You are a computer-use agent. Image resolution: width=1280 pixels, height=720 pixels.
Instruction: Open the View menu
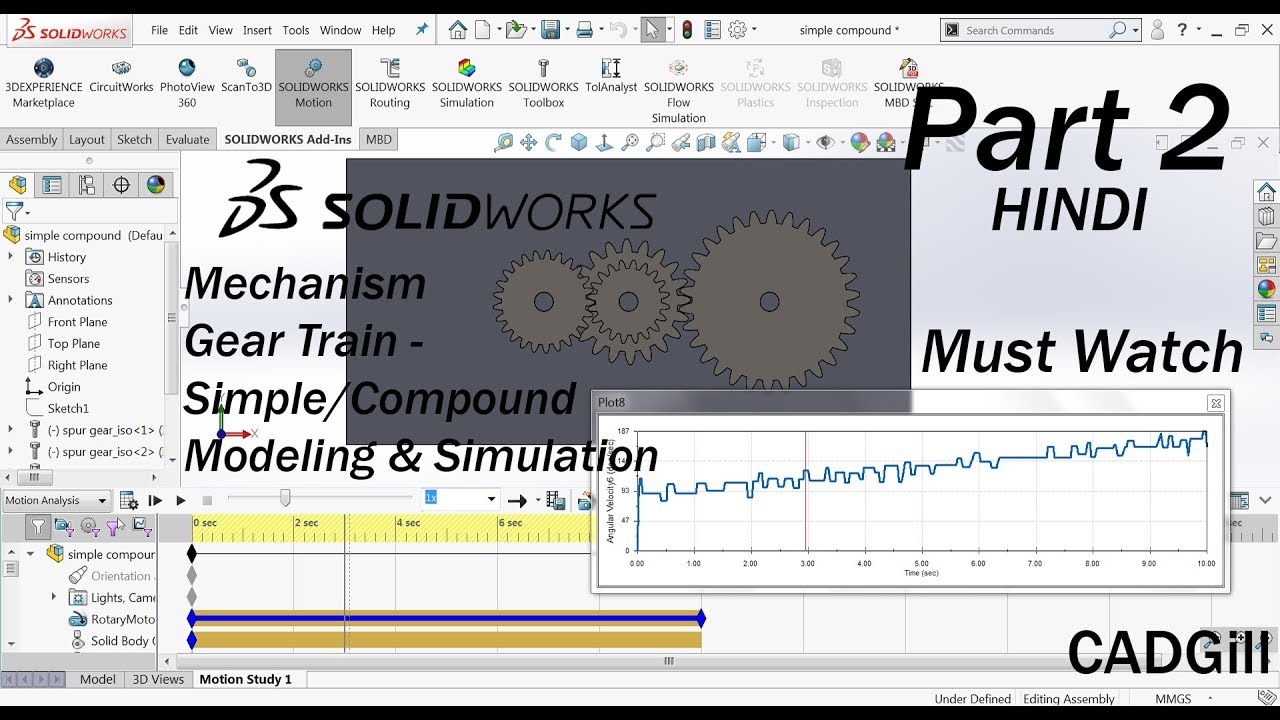[220, 30]
